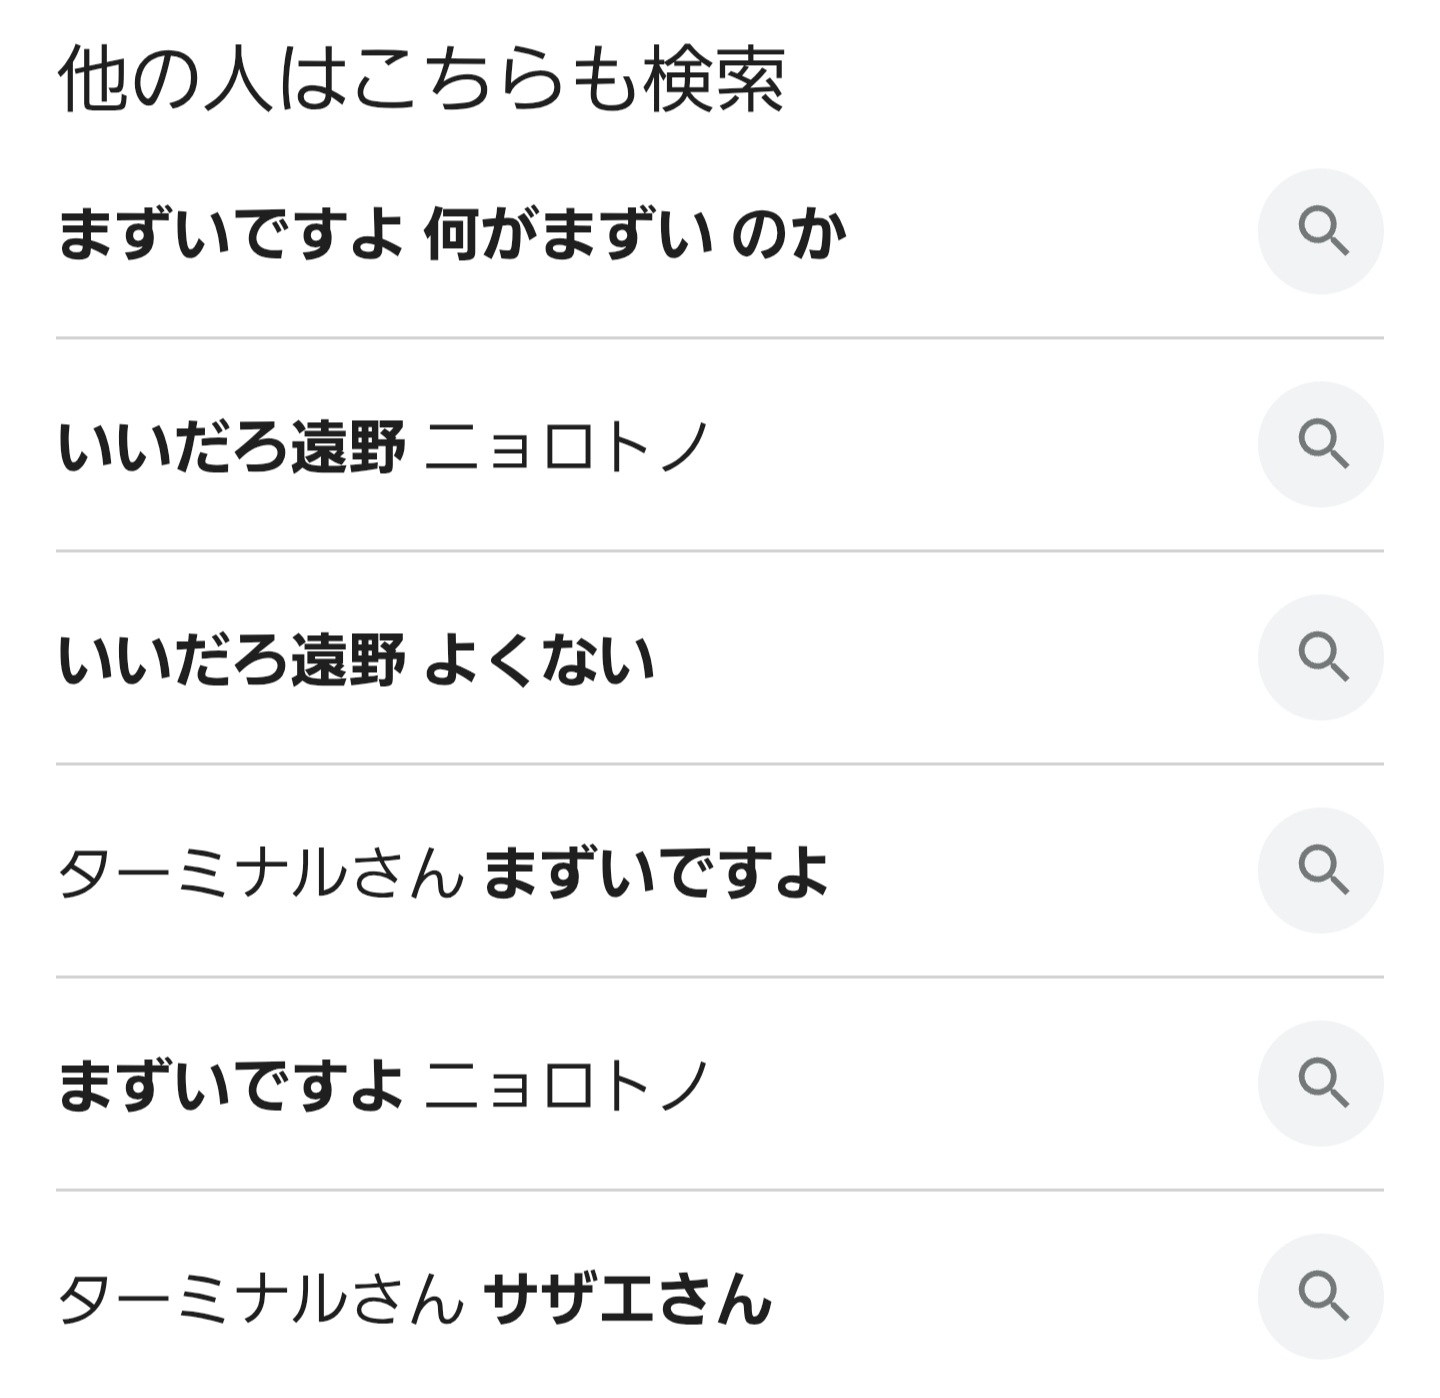Click bold "サザエさん" in the last suggestion
This screenshot has width=1440, height=1398.
(x=627, y=1299)
